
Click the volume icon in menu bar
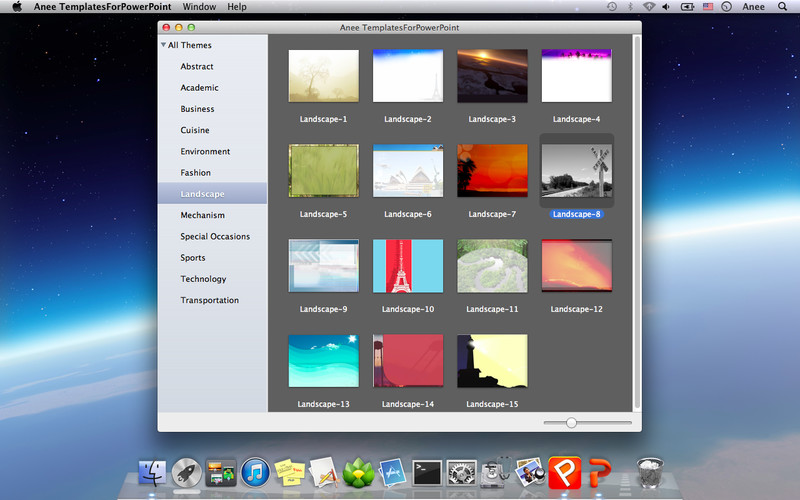click(x=666, y=7)
